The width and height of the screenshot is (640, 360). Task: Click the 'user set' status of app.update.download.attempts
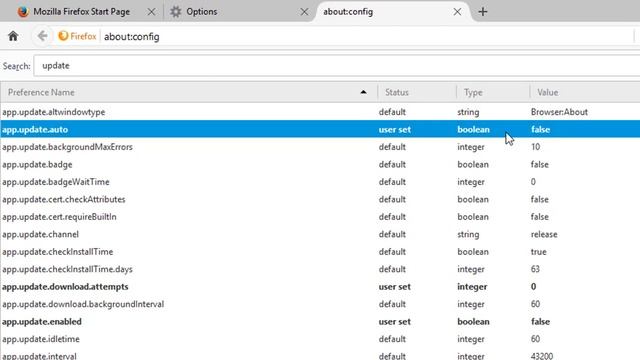pyautogui.click(x=395, y=287)
